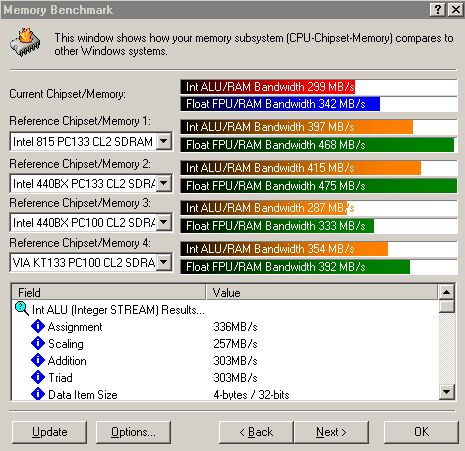Click the info icon next to Assignment
Viewport: 465px width, 451px height.
[x=38, y=326]
